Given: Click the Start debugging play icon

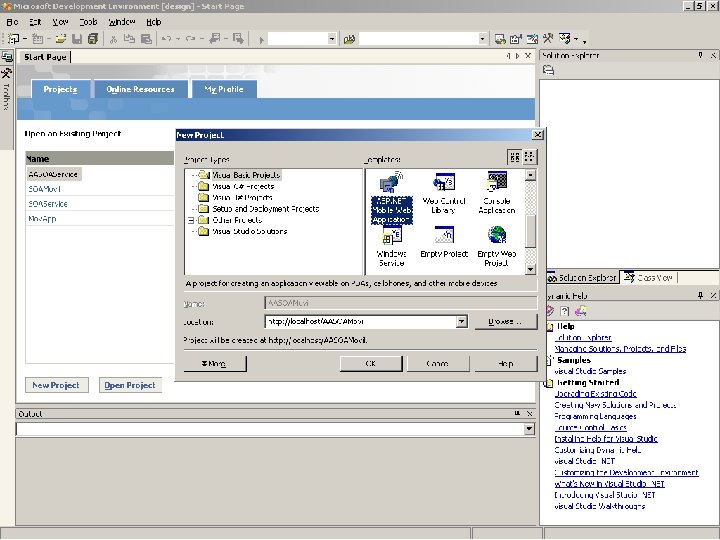Looking at the screenshot, I should coord(261,40).
